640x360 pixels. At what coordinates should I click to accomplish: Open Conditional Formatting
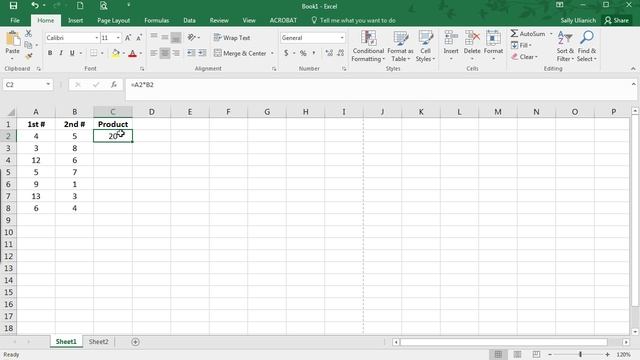click(368, 46)
